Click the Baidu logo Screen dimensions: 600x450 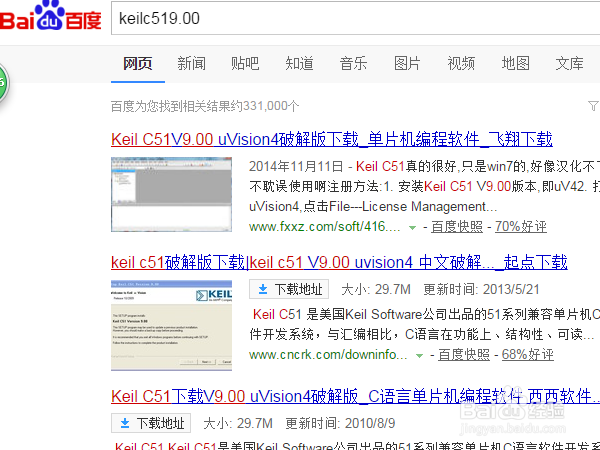click(x=50, y=16)
